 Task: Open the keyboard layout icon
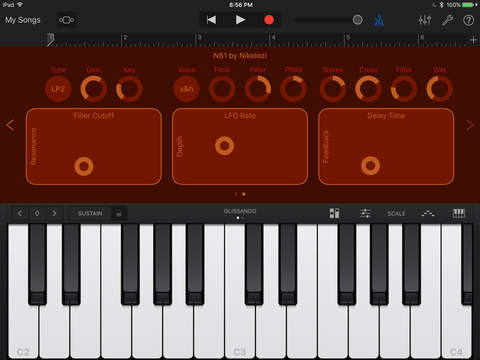tap(459, 213)
